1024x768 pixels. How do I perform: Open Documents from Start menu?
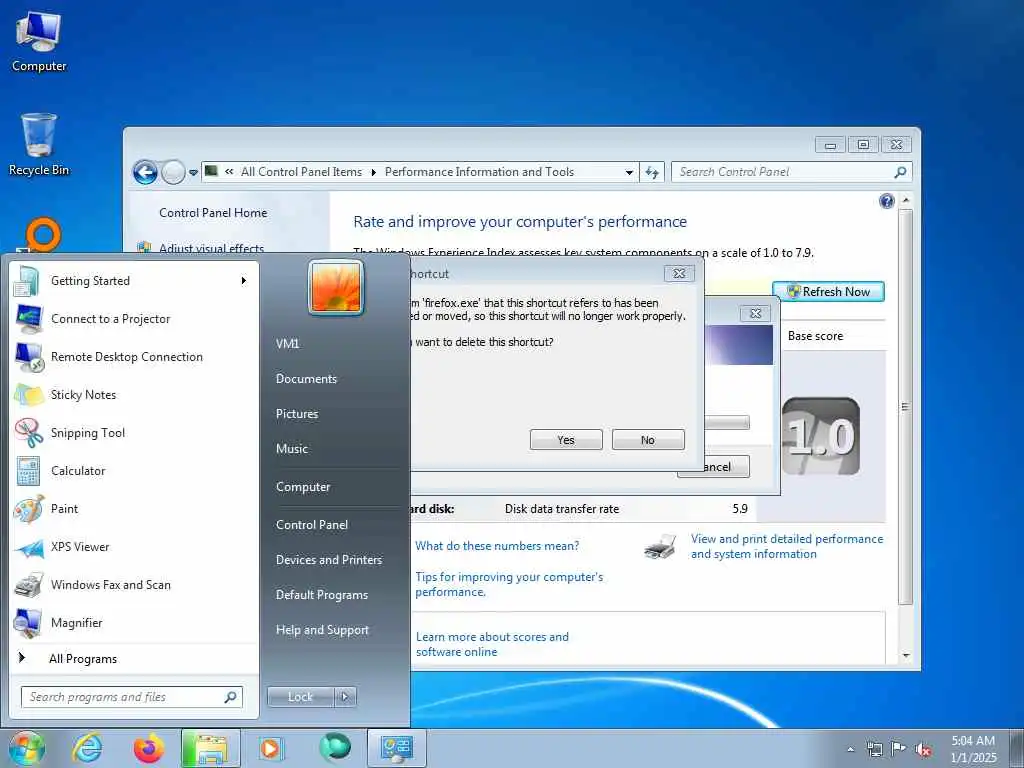coord(306,379)
